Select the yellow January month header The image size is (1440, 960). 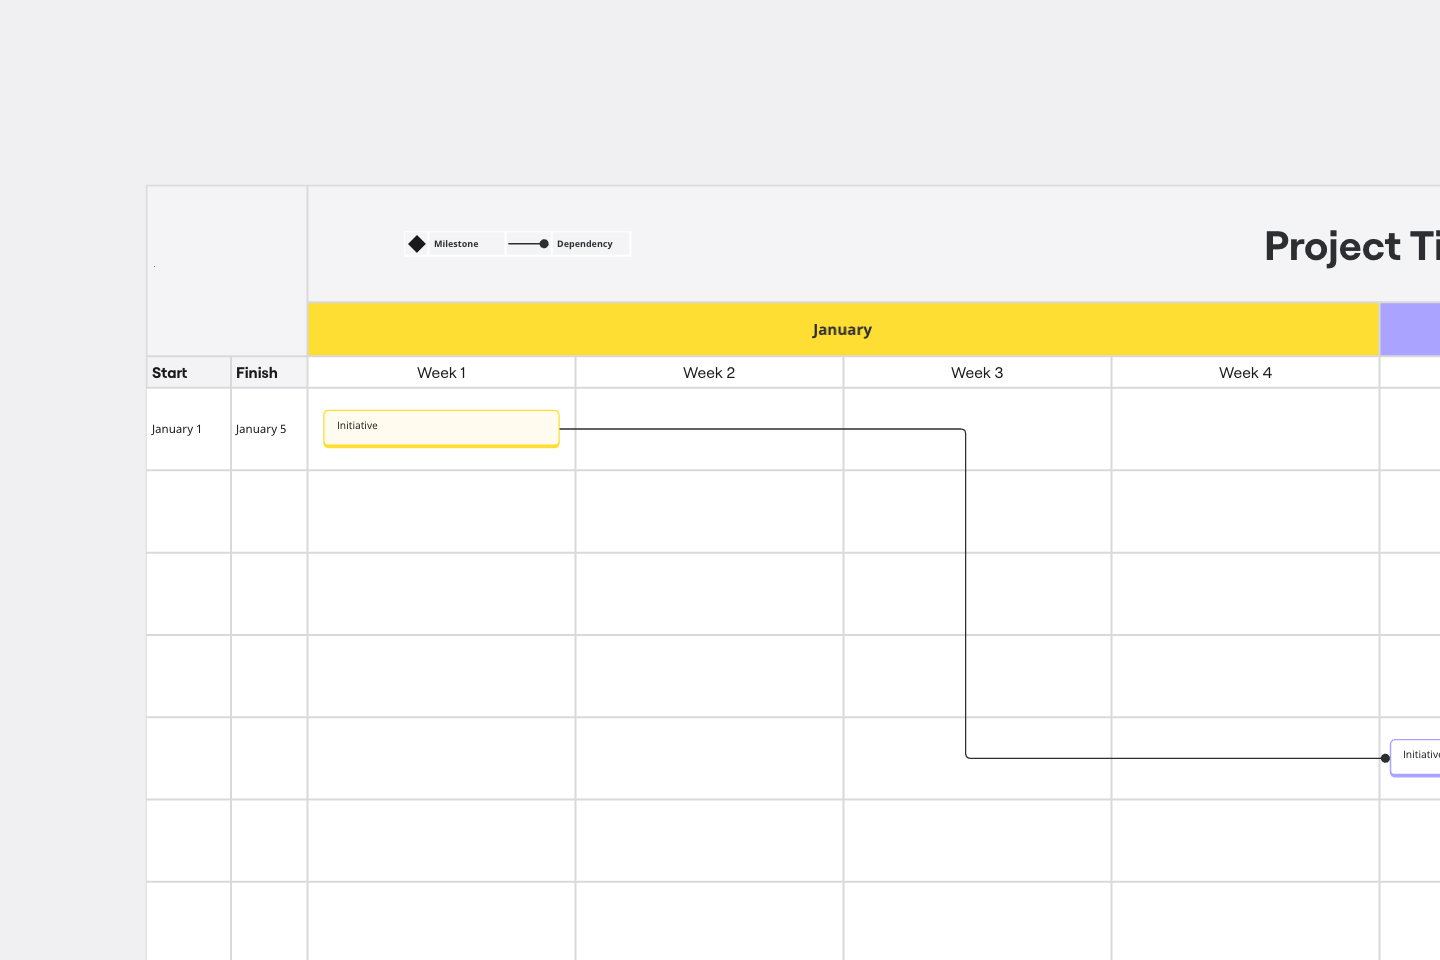click(x=842, y=329)
